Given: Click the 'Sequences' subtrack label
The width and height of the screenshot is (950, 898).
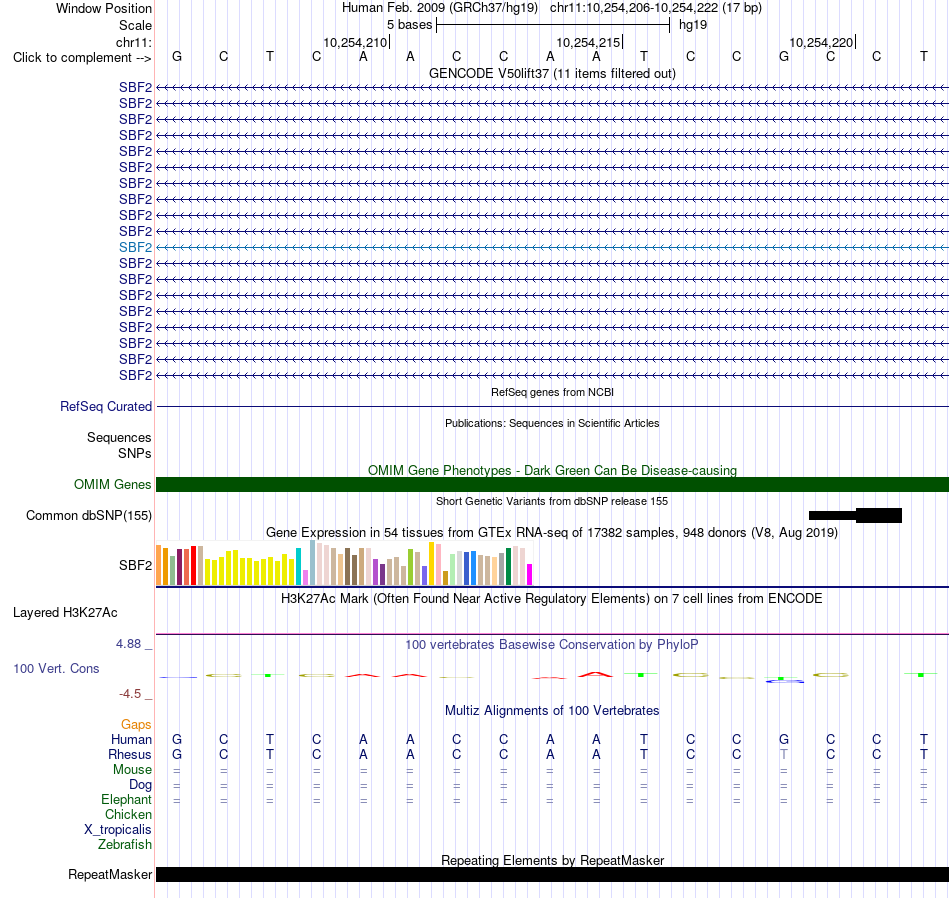Looking at the screenshot, I should coord(119,437).
